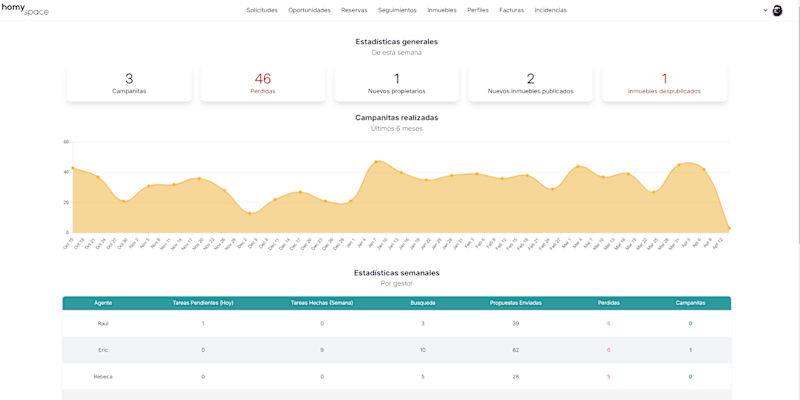This screenshot has width=800, height=400.
Task: Select agent name Rebeca in the table
Action: (x=103, y=377)
